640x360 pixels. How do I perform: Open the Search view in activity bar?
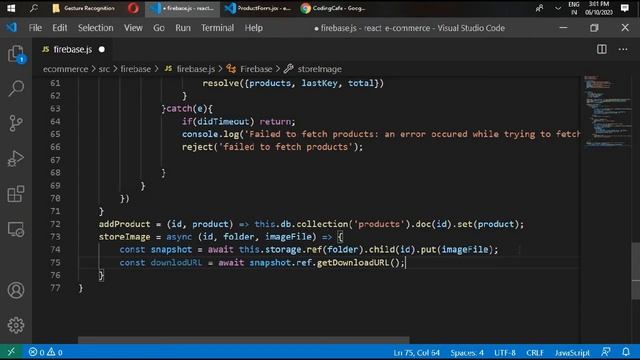[x=16, y=88]
